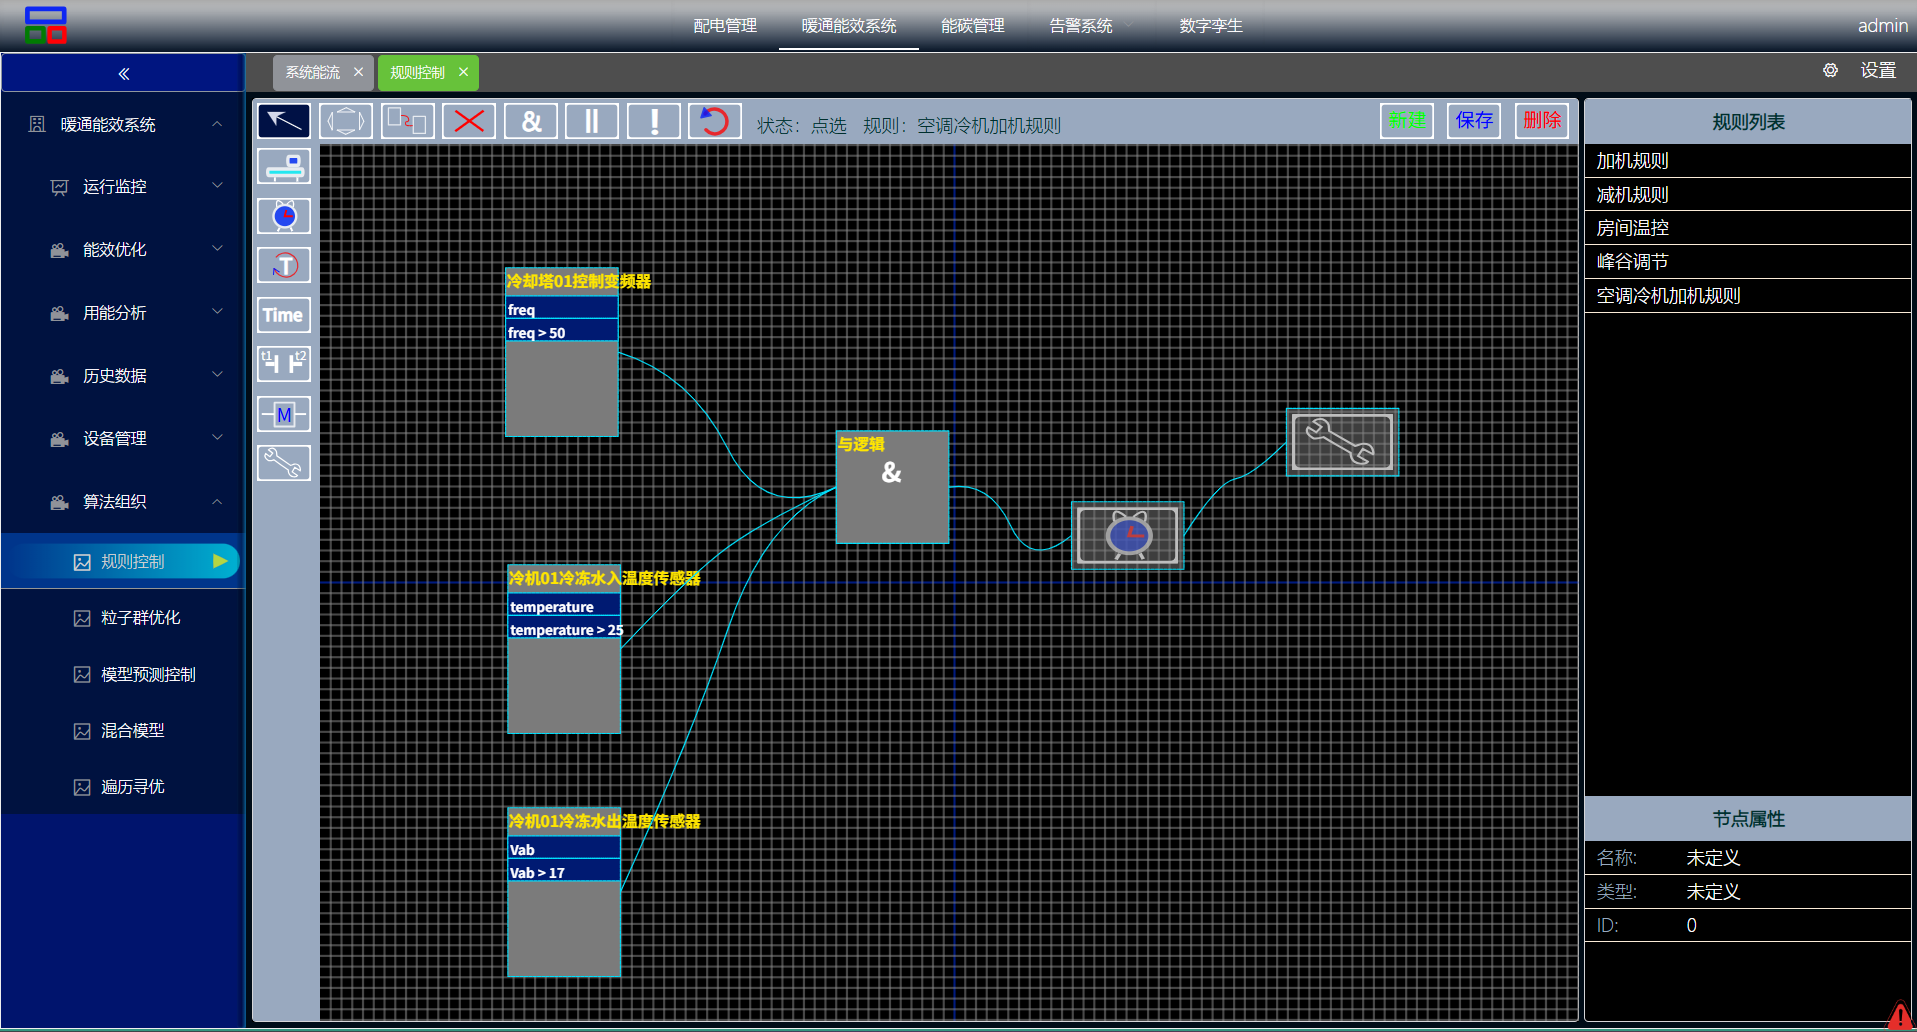
Task: Pick the AND (&) logic tool
Action: 531,121
